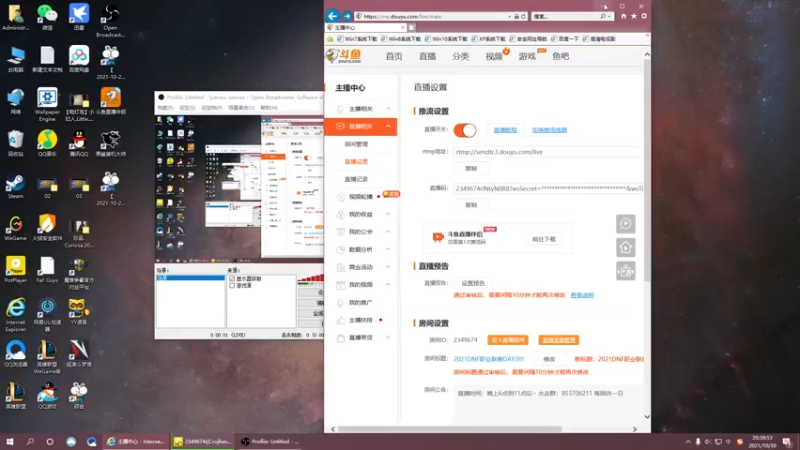Show hidden system tray icons chevron
The height and width of the screenshot is (450, 800).
point(688,442)
